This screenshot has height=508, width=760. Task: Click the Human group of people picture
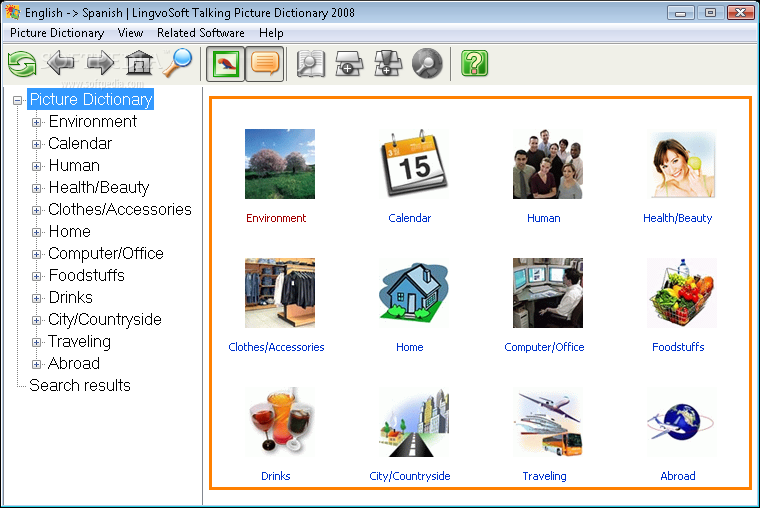tap(548, 164)
